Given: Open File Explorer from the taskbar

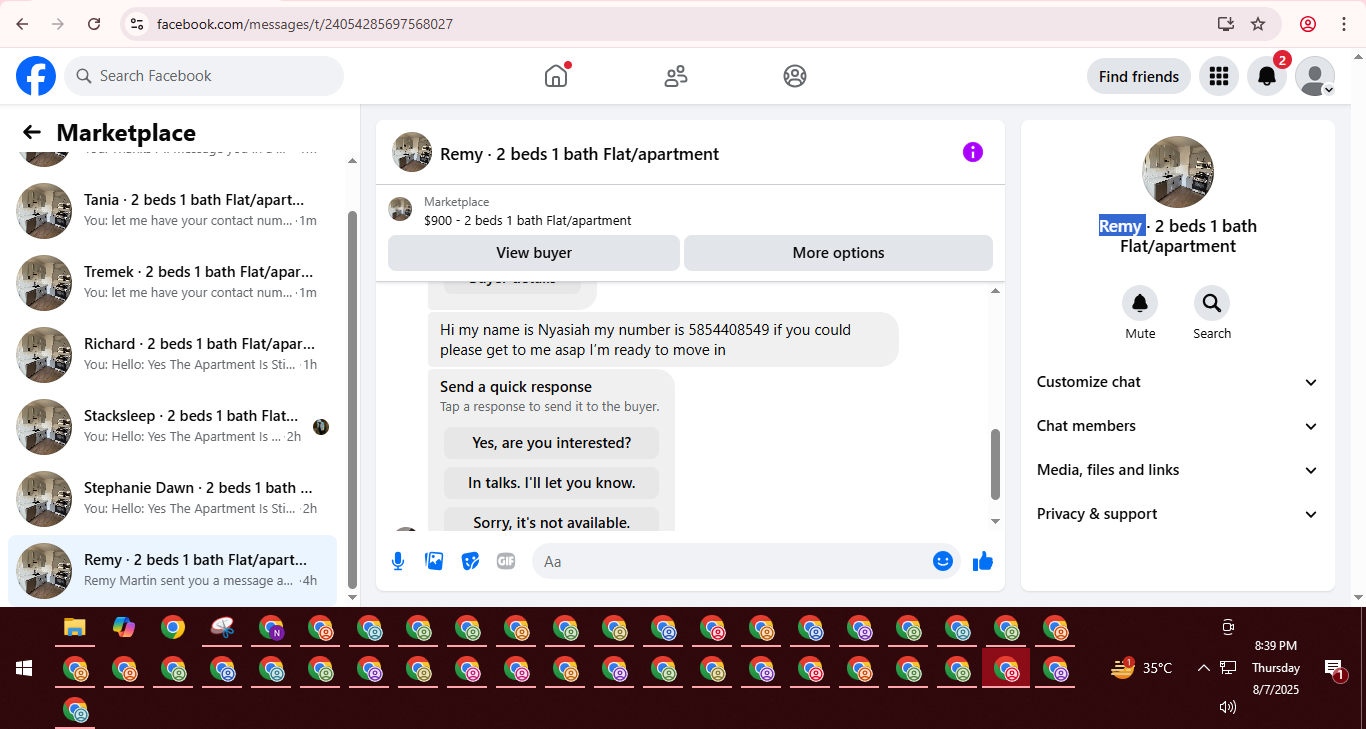Looking at the screenshot, I should point(75,628).
